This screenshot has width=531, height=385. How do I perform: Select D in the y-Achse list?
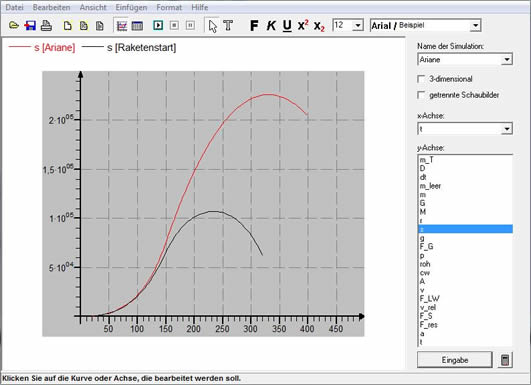(x=465, y=168)
